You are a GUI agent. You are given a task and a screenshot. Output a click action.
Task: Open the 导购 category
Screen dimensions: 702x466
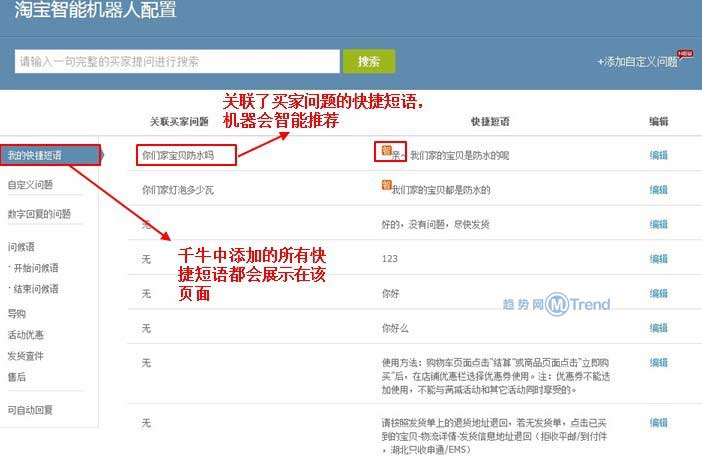[x=17, y=313]
